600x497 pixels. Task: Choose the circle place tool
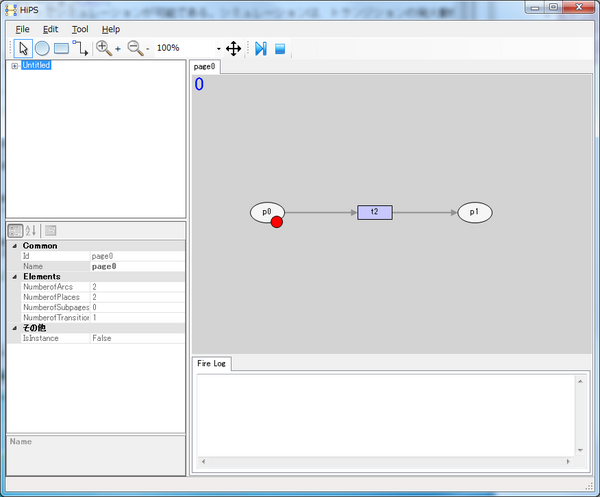[x=42, y=49]
